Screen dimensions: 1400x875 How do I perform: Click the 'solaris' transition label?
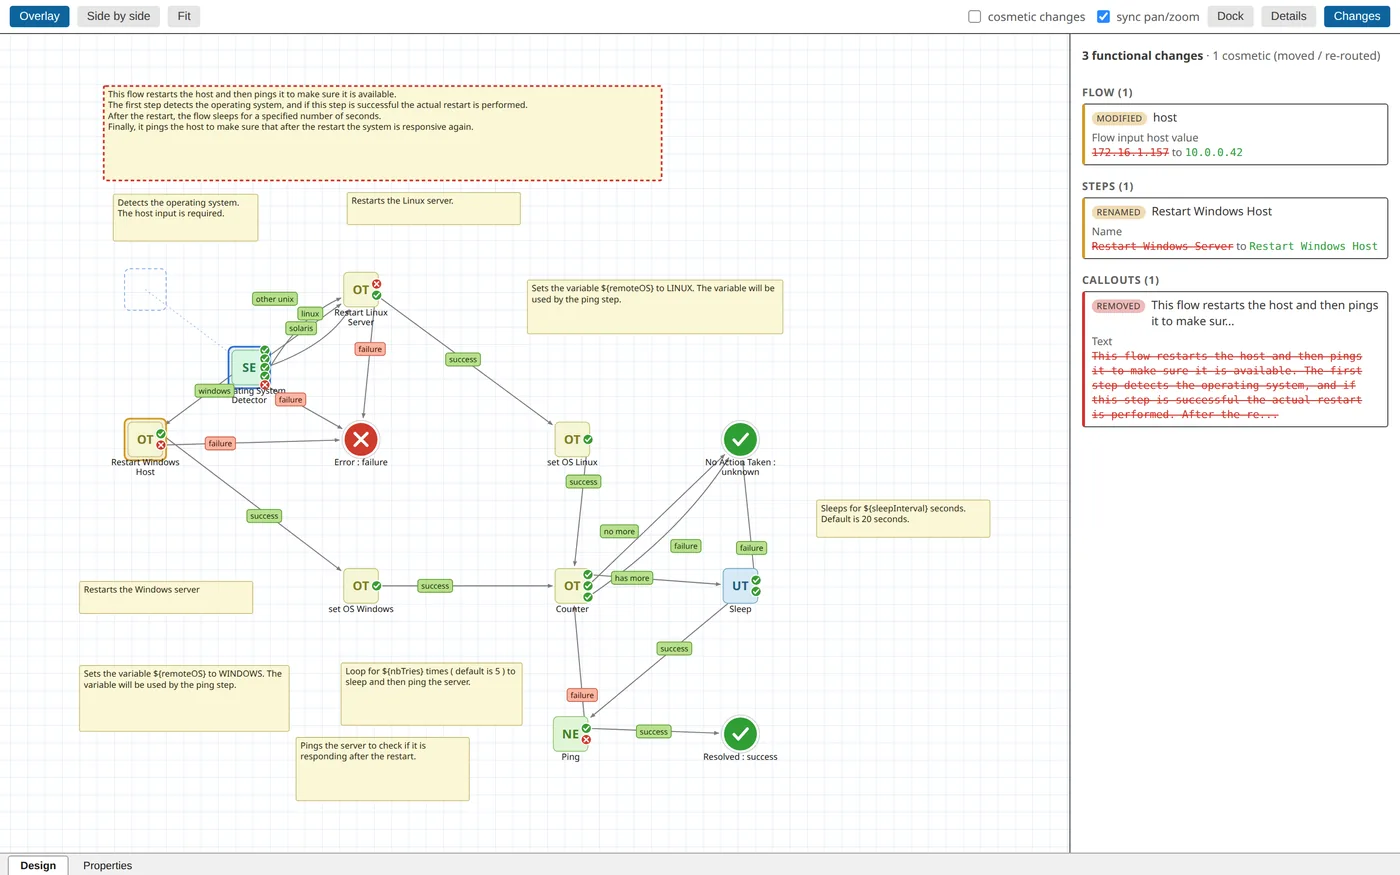click(x=301, y=328)
